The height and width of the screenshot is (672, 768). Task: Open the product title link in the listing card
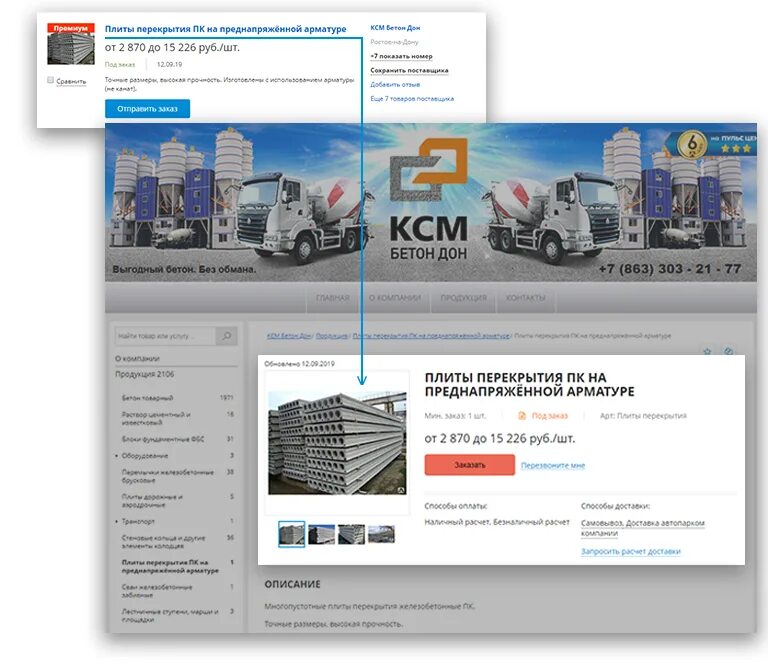[225, 29]
